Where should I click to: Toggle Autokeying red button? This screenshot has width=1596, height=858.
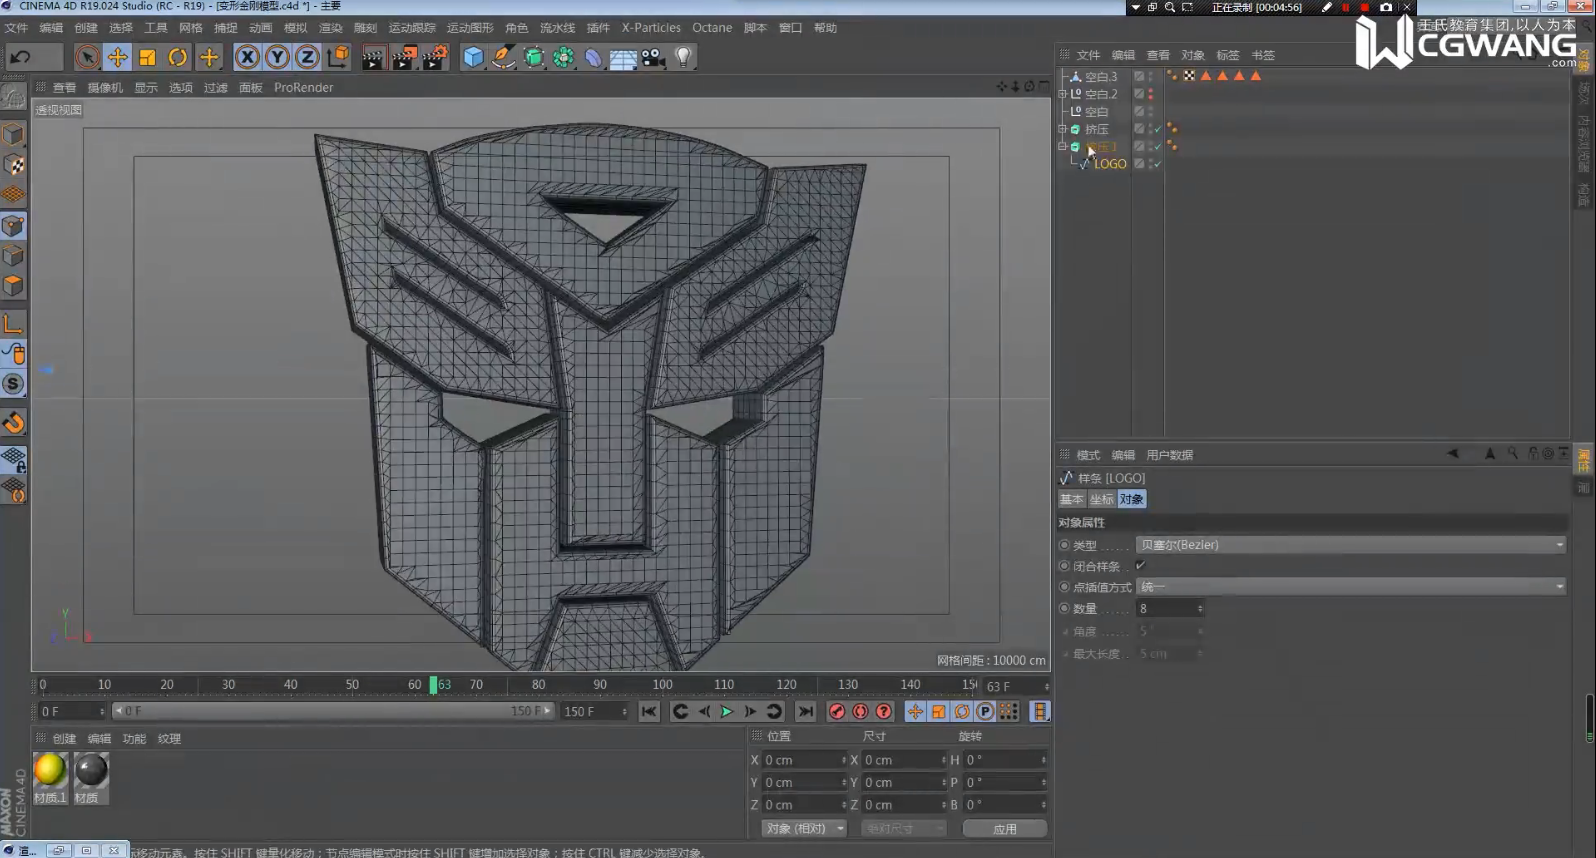coord(860,711)
